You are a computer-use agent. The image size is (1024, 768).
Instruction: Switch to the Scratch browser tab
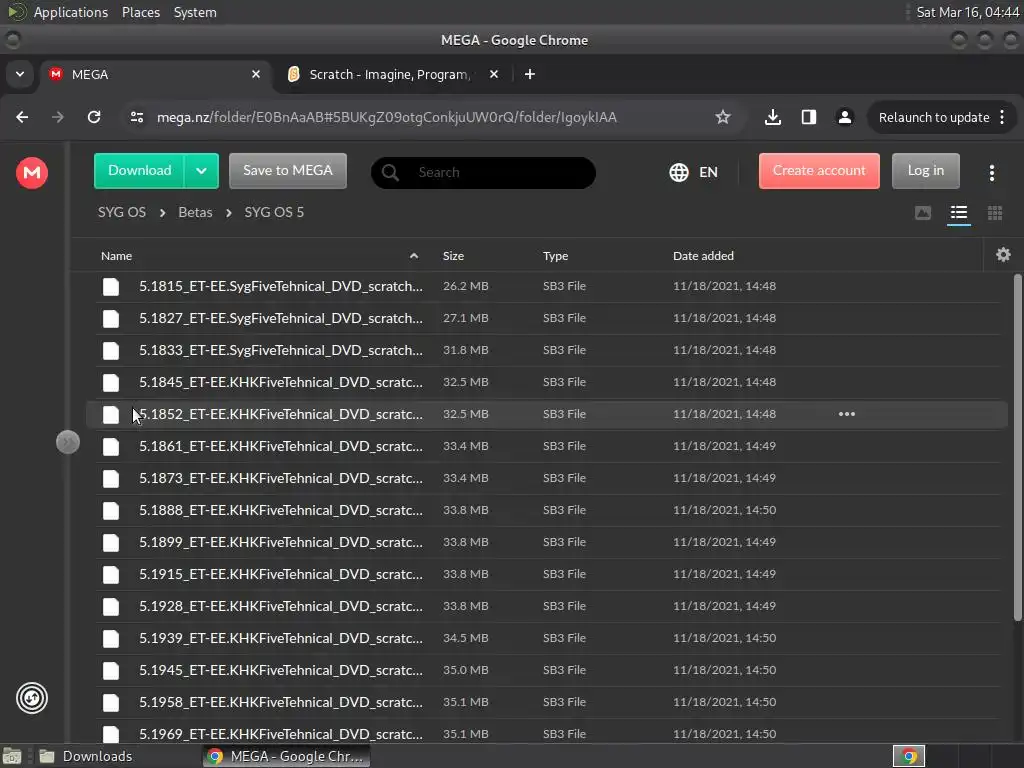coord(389,74)
